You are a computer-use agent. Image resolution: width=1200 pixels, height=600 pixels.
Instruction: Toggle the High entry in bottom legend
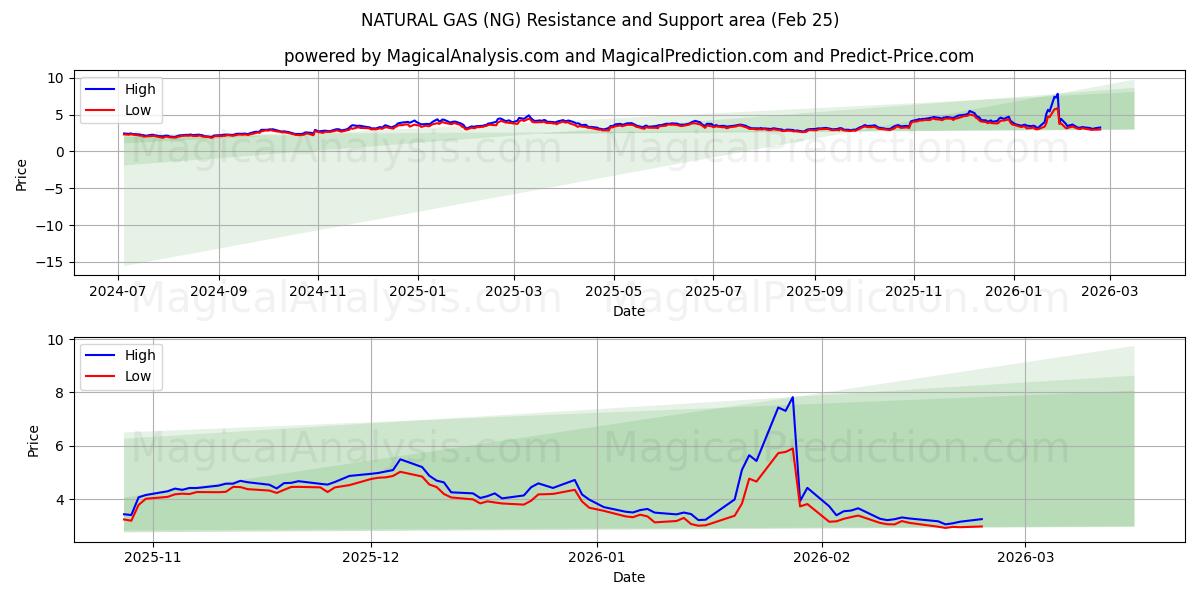pos(139,354)
